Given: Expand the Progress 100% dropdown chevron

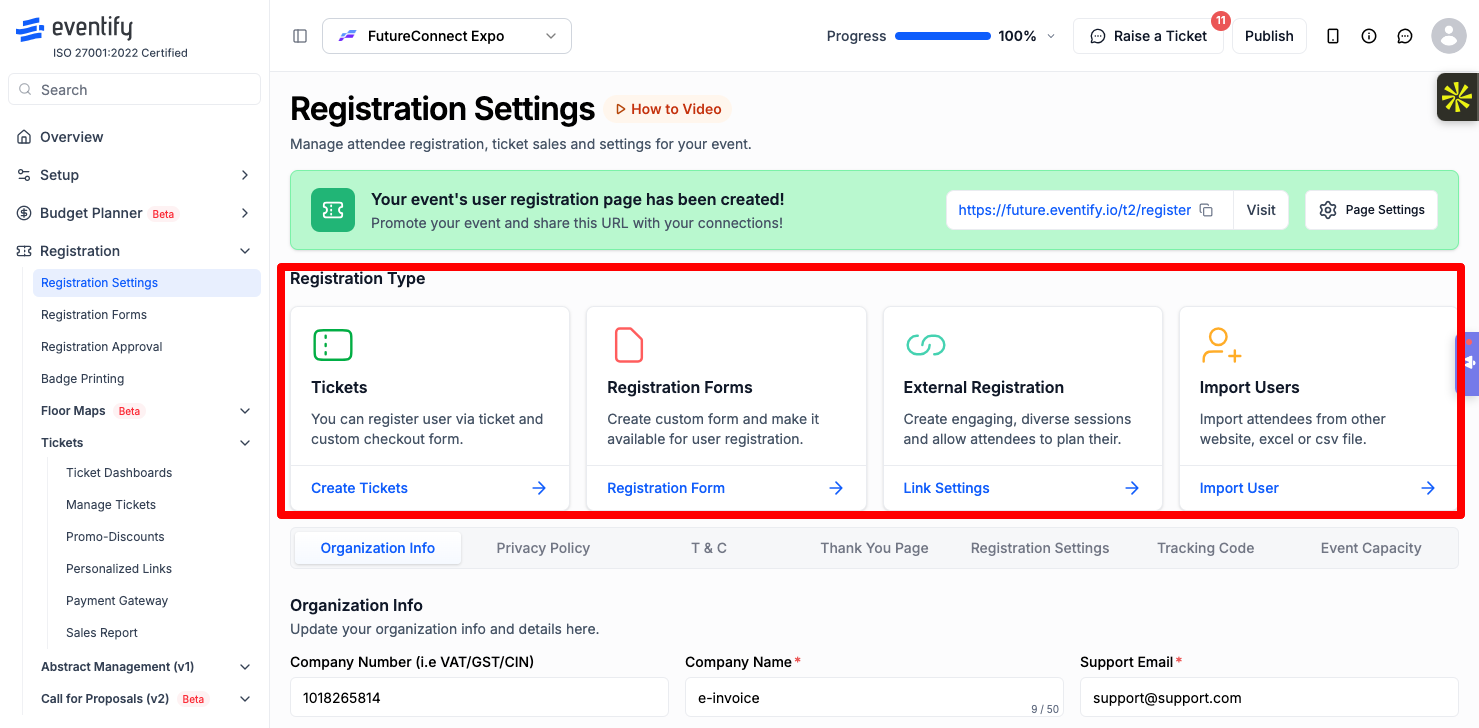Looking at the screenshot, I should [1050, 36].
